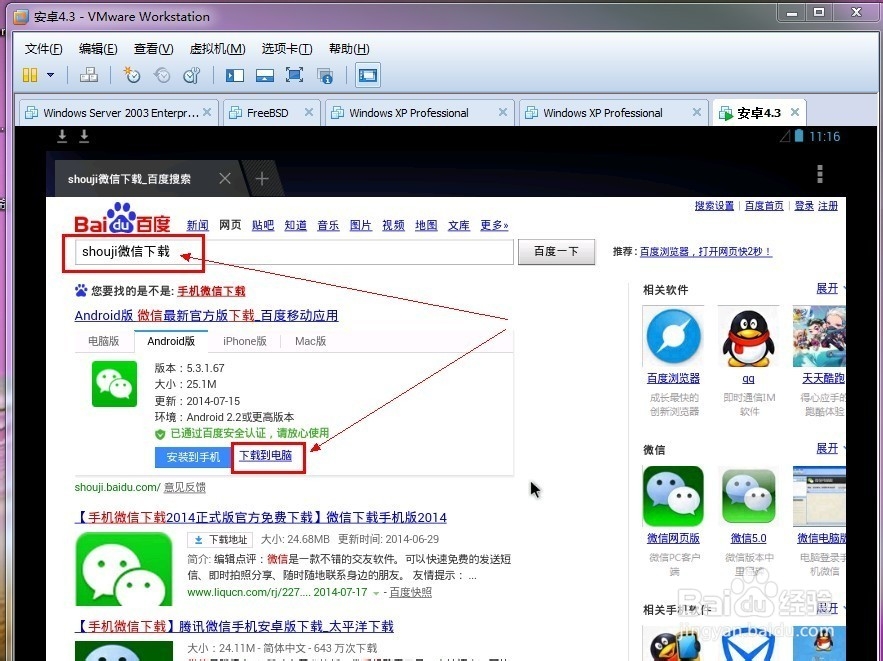Open the 帮助(H) menu

pos(349,49)
